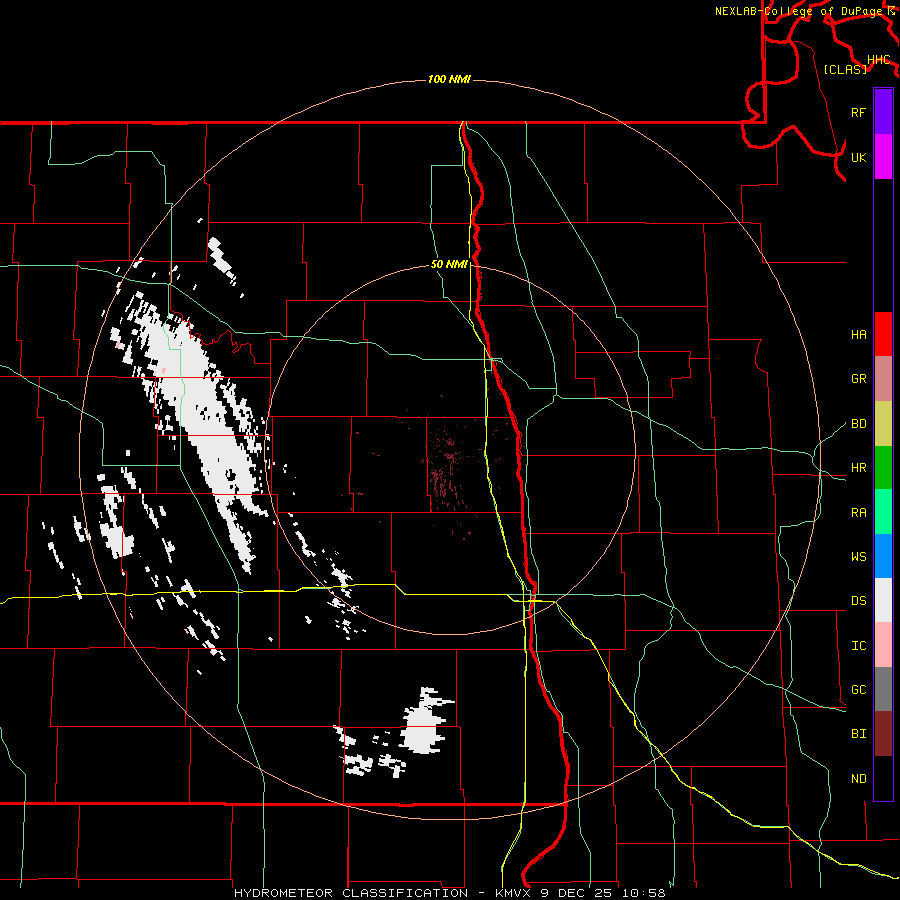Click the 'HR' legend label

pos(858,468)
